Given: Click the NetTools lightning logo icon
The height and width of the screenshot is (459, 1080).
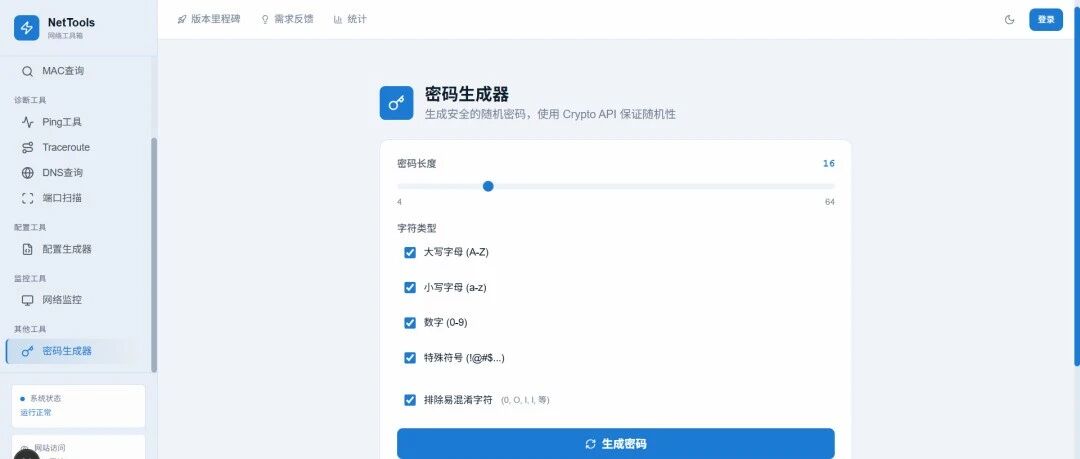Looking at the screenshot, I should pos(27,28).
